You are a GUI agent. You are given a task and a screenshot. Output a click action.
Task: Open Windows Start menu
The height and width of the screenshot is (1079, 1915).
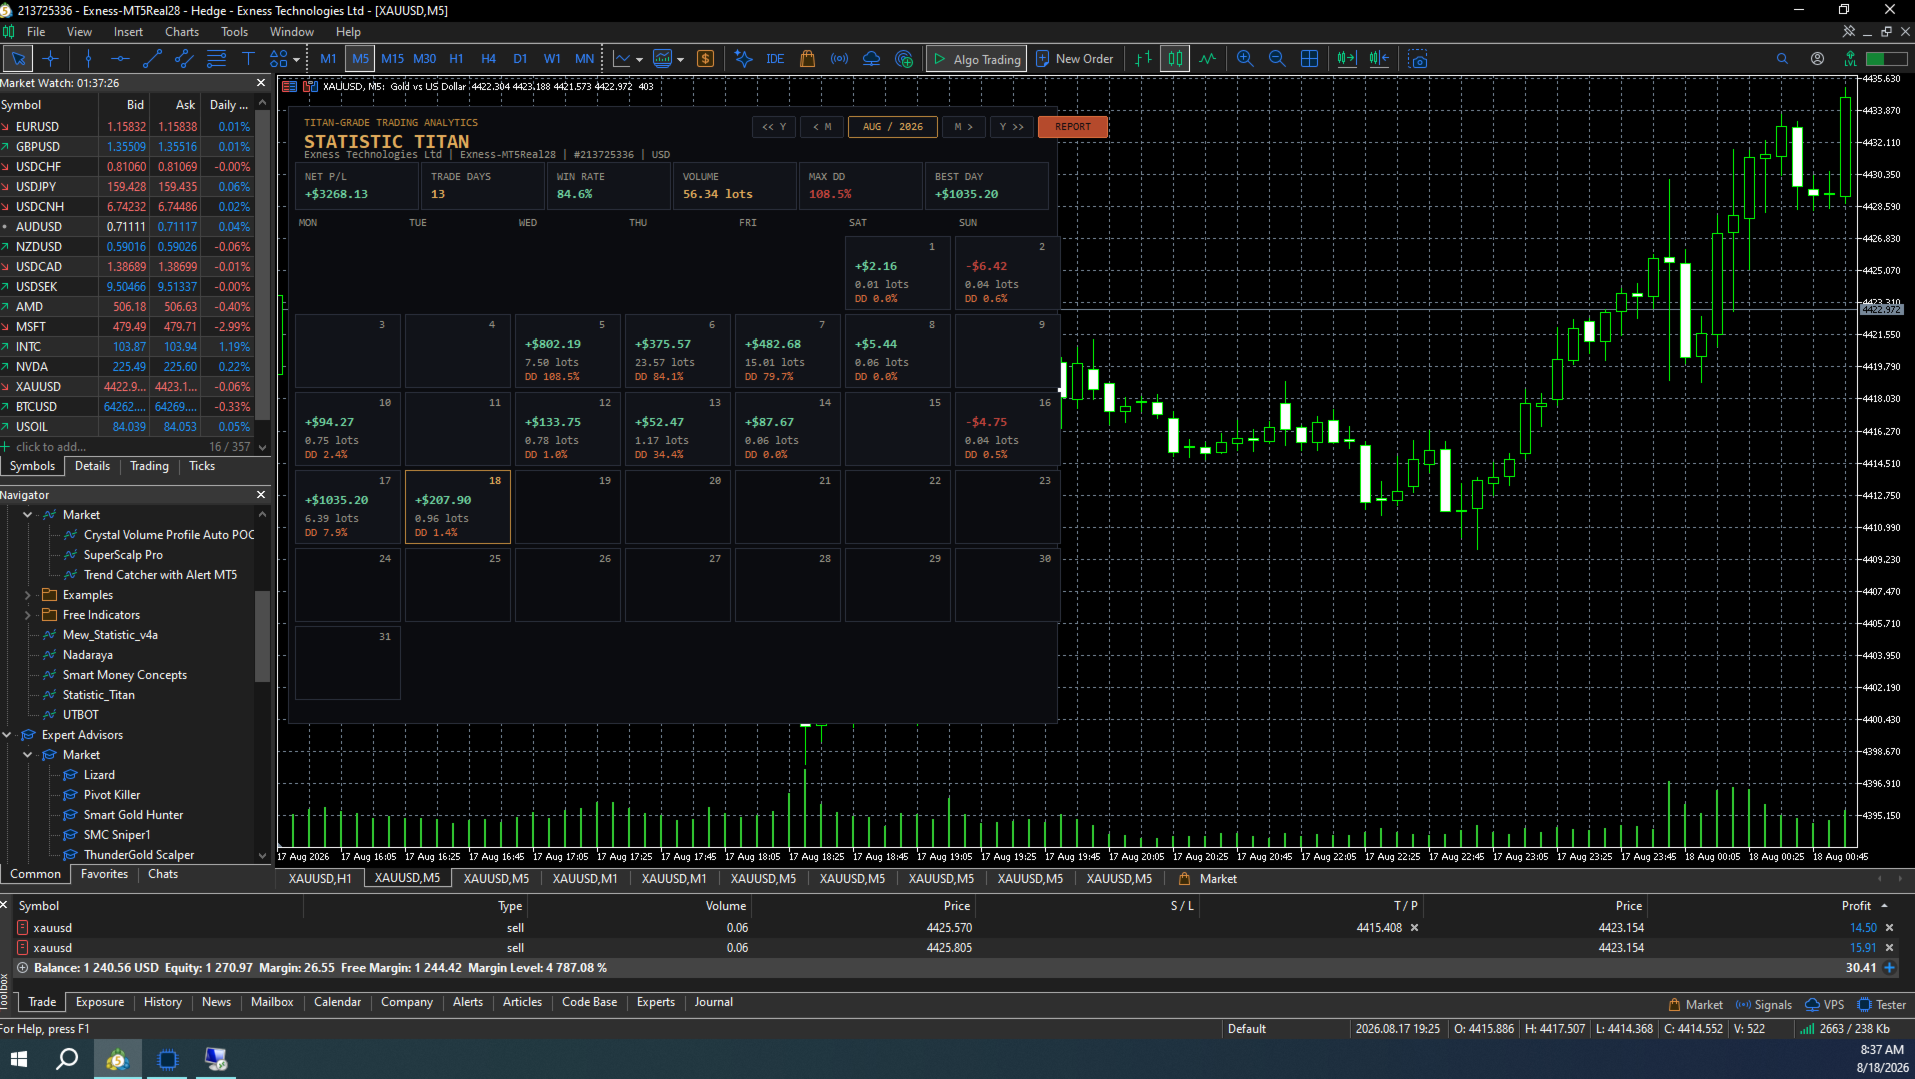(19, 1059)
